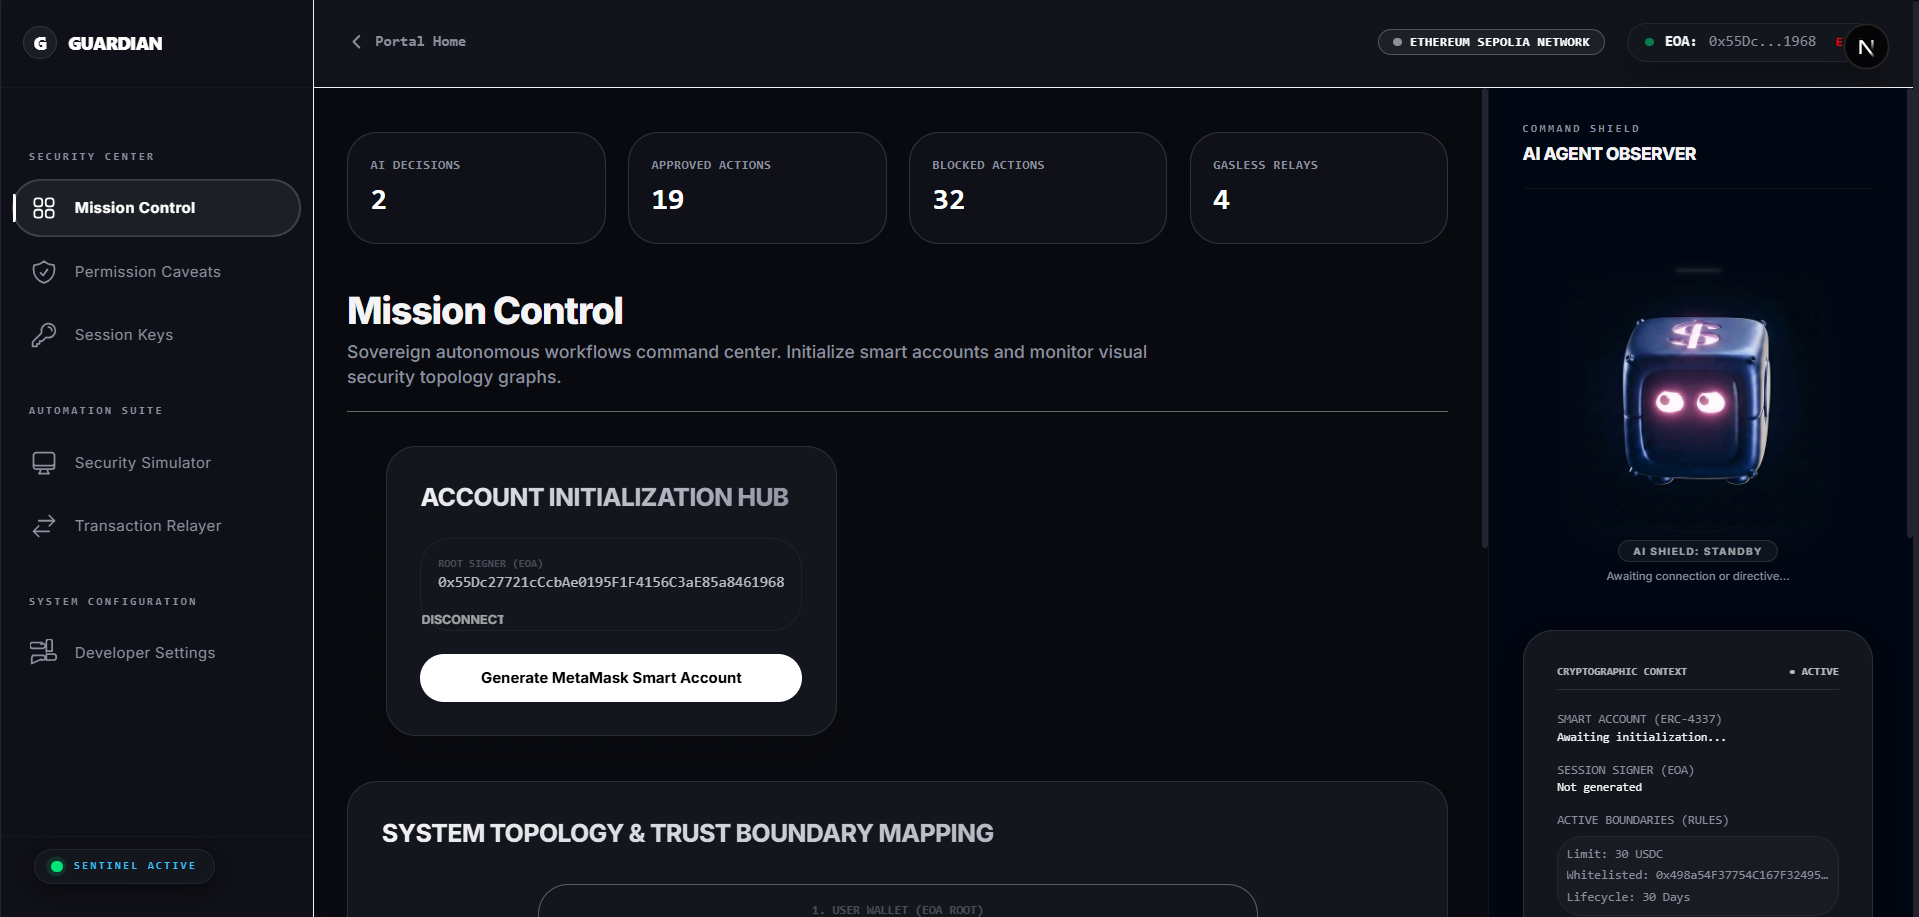Select the Gasless Relays stat card
The width and height of the screenshot is (1919, 917).
pos(1319,188)
